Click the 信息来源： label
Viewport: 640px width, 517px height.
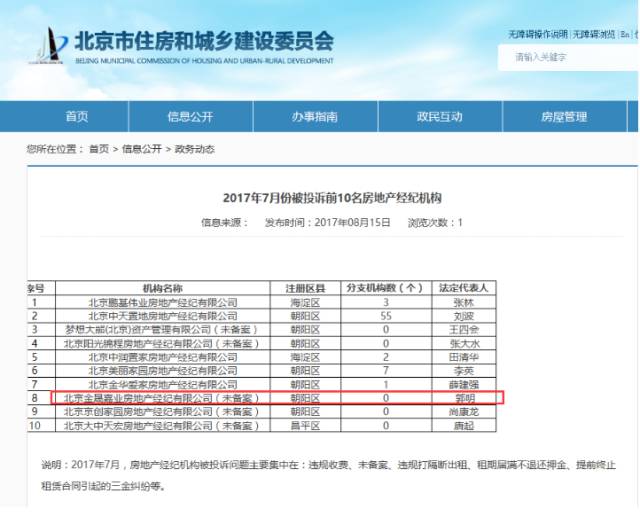coord(225,223)
